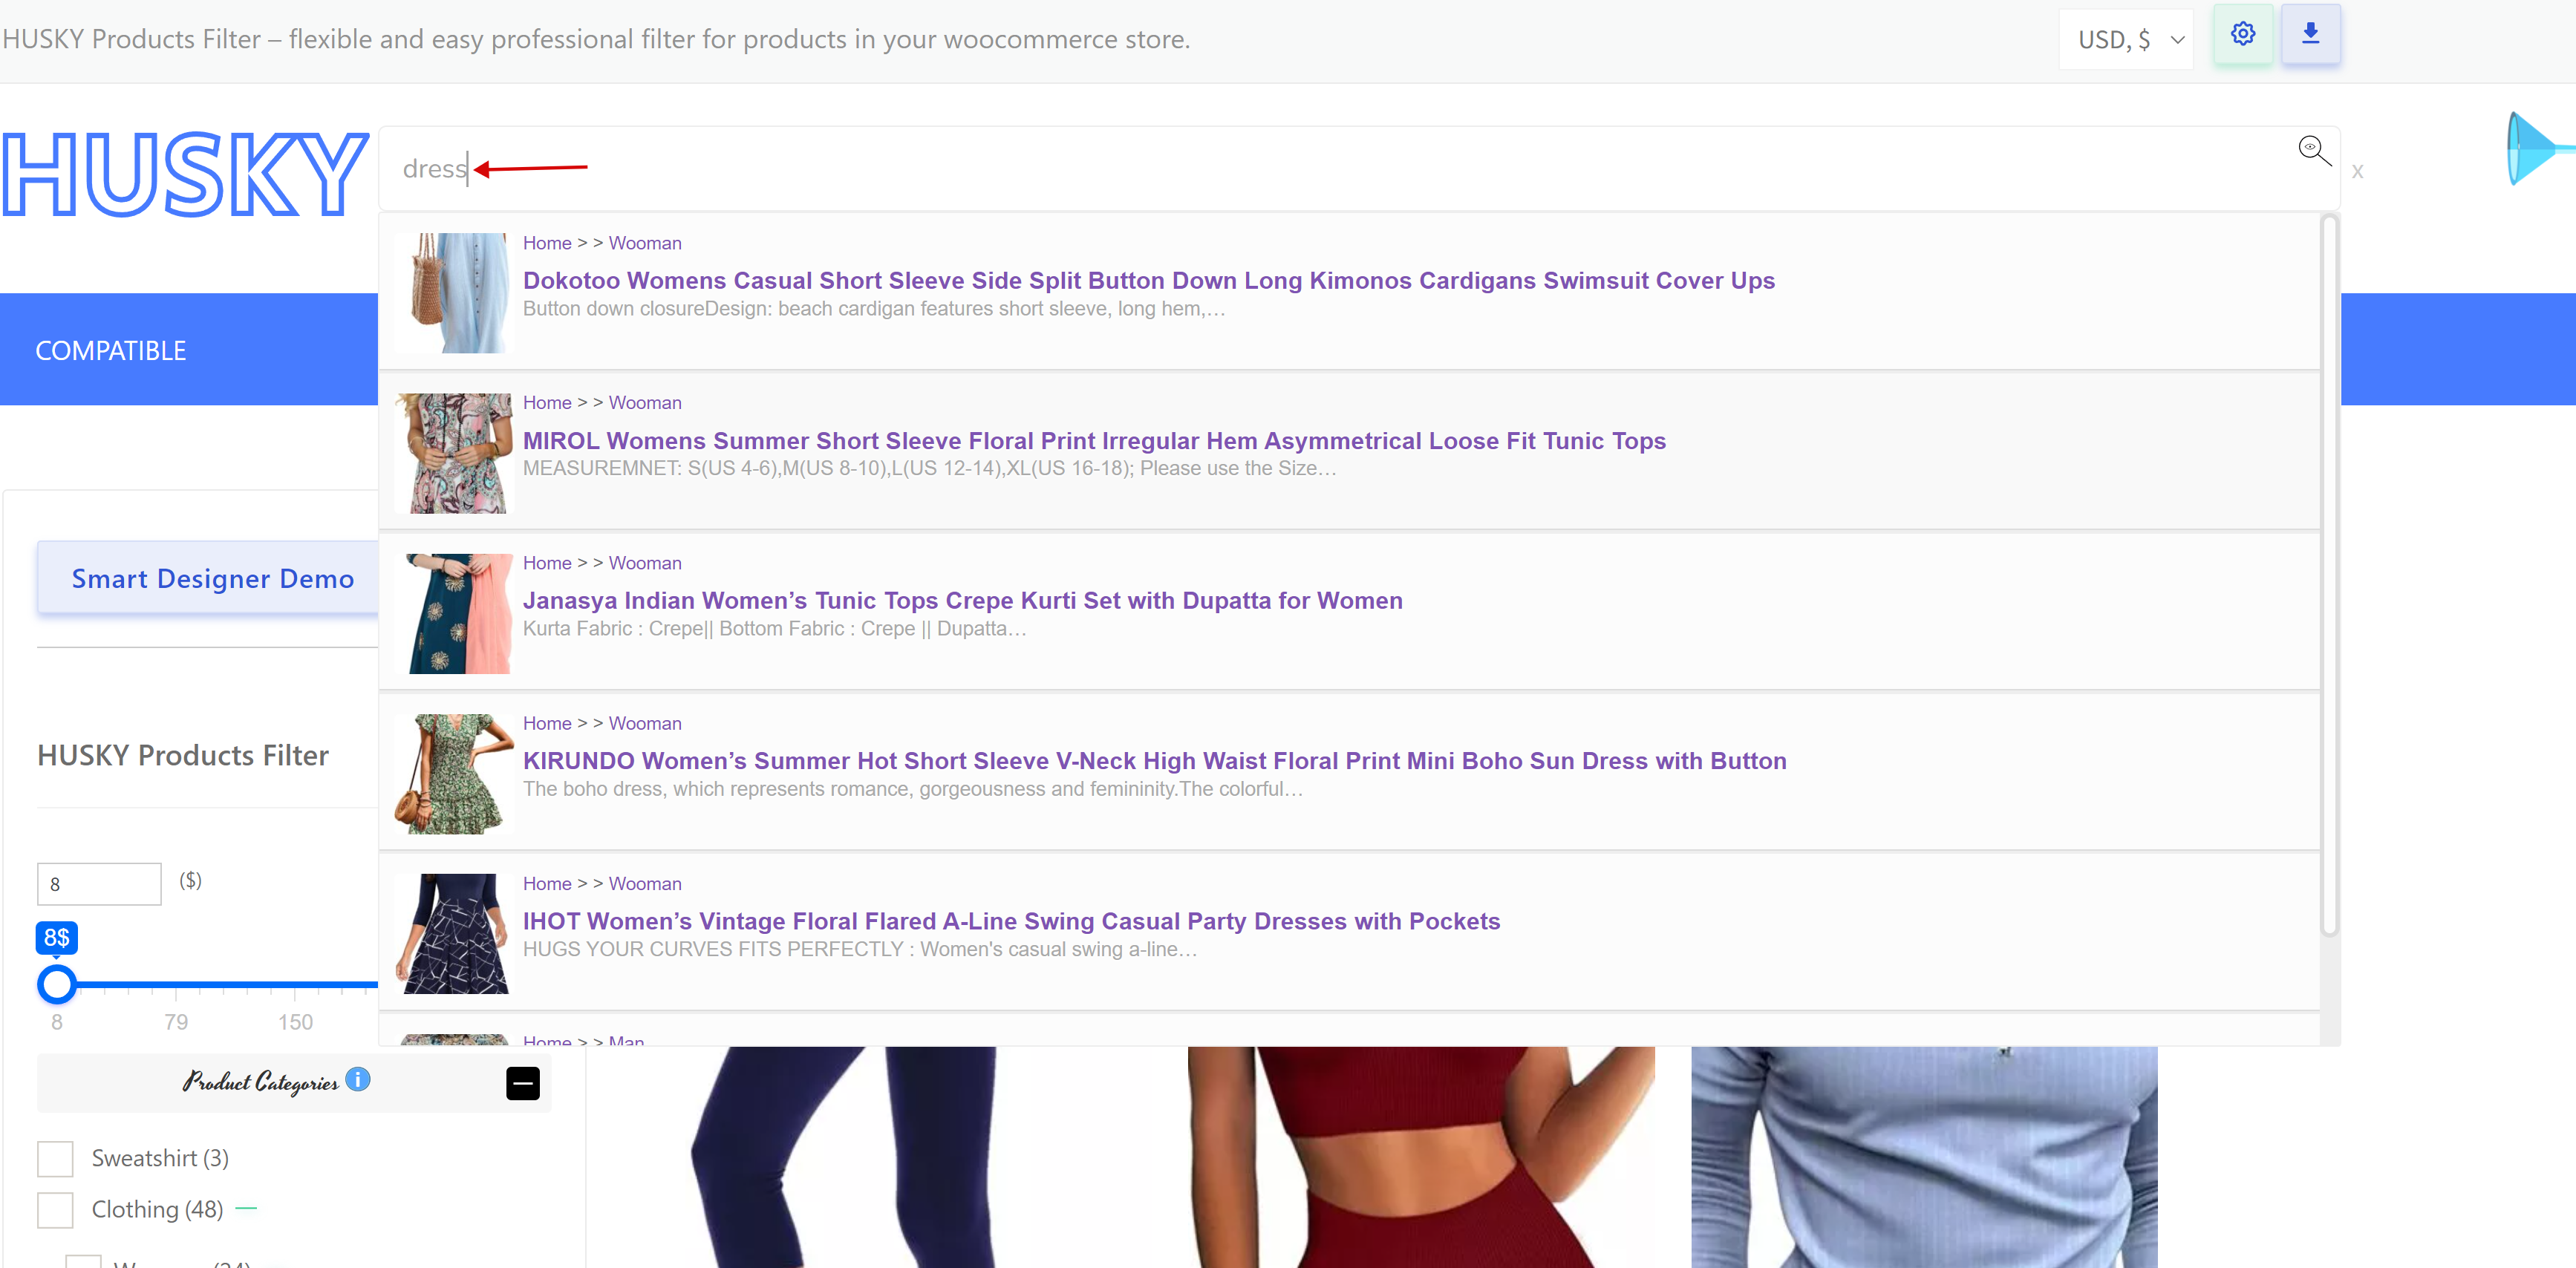The width and height of the screenshot is (2576, 1268).
Task: Click the minimum price input box
Action: (99, 884)
